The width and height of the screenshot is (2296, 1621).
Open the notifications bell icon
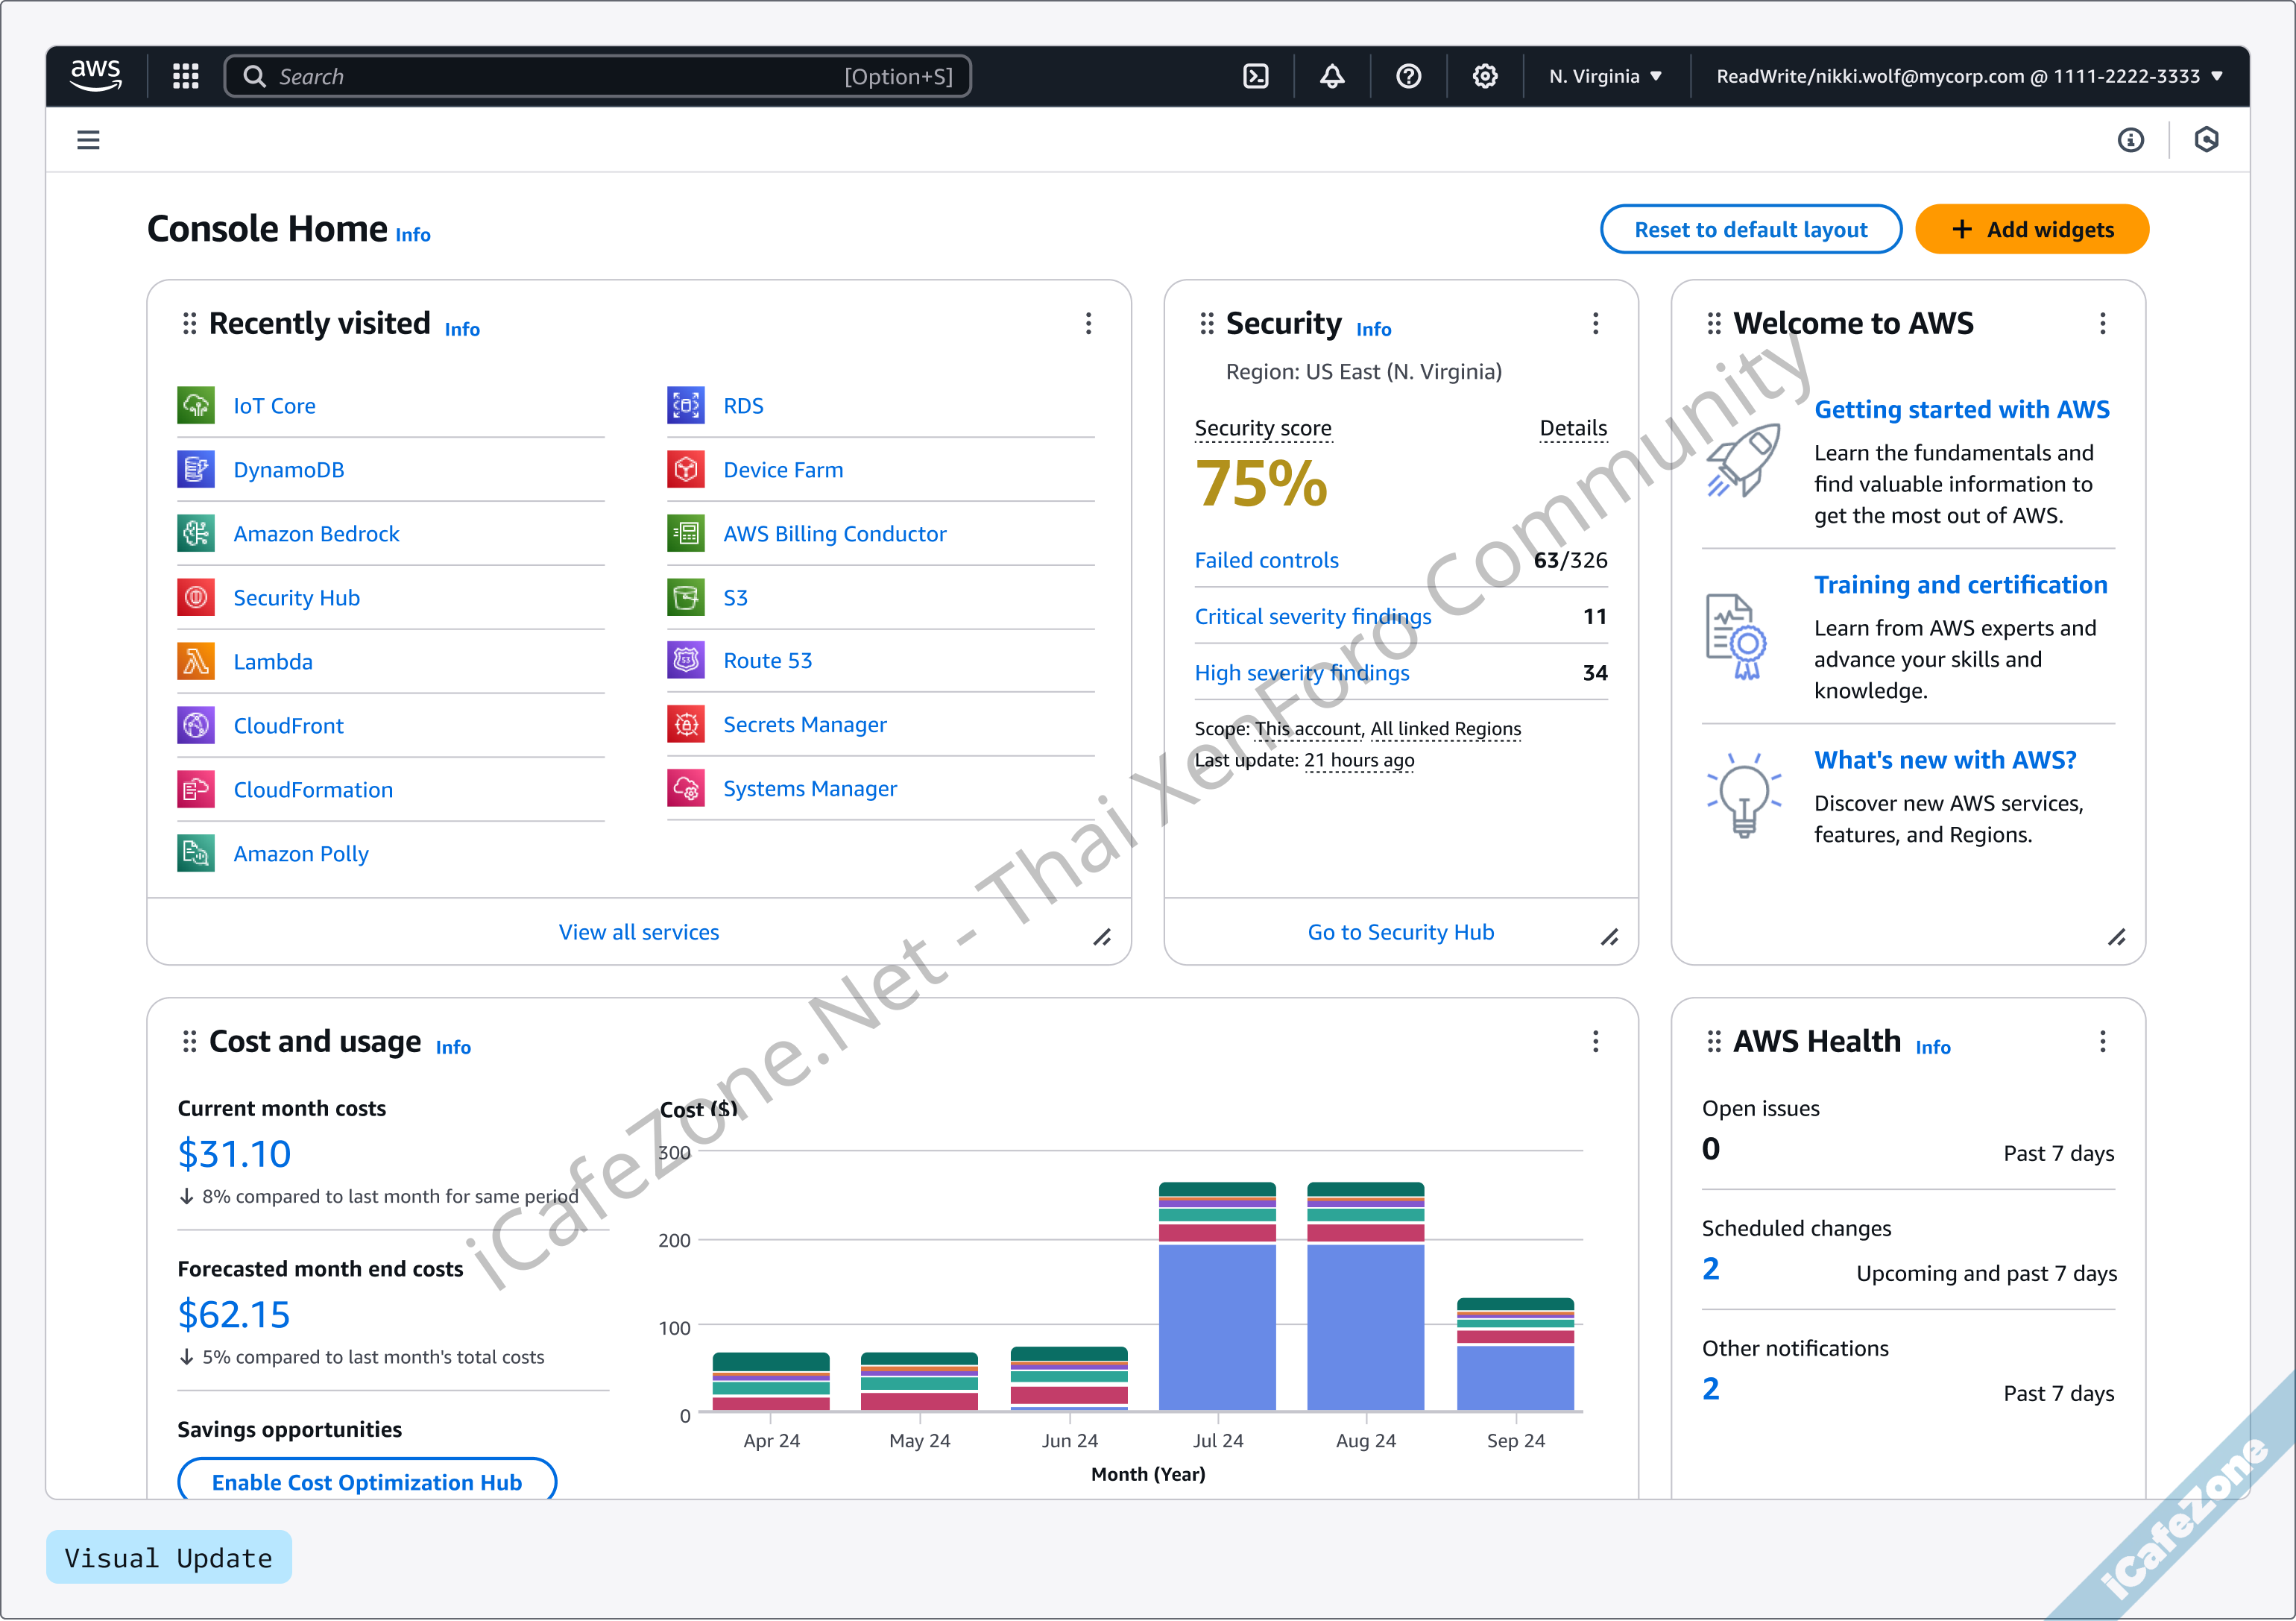(1332, 76)
